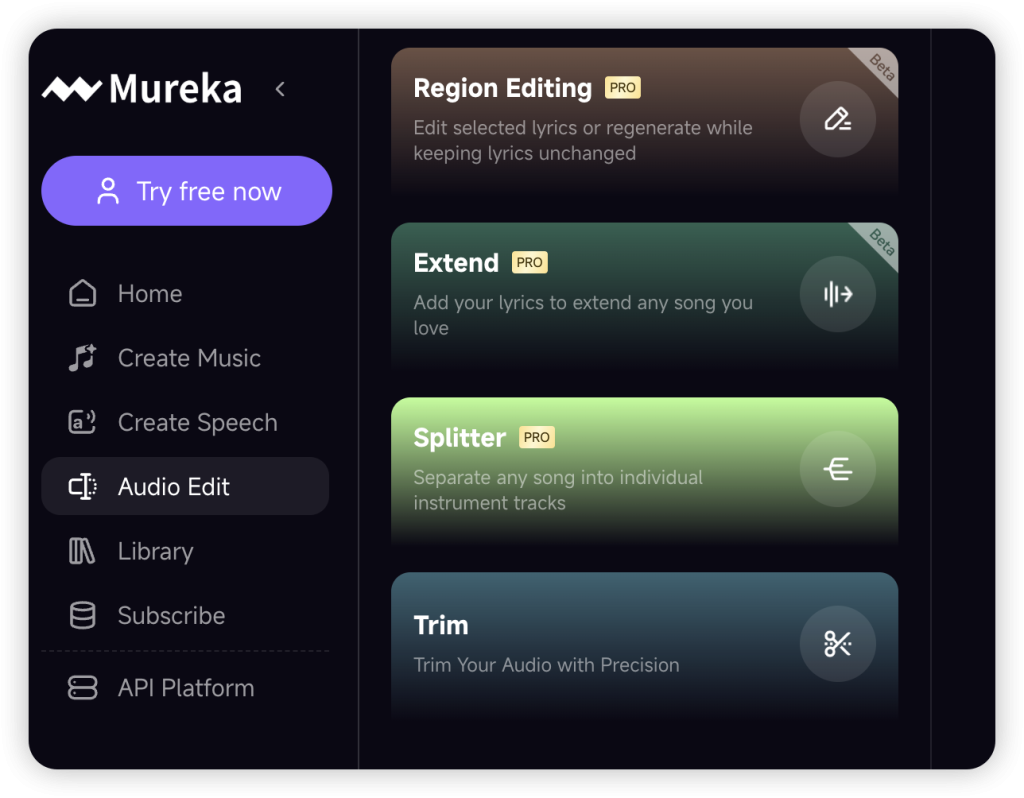Viewport: 1024px width, 798px height.
Task: Click the Region Editing pencil icon
Action: tap(837, 119)
